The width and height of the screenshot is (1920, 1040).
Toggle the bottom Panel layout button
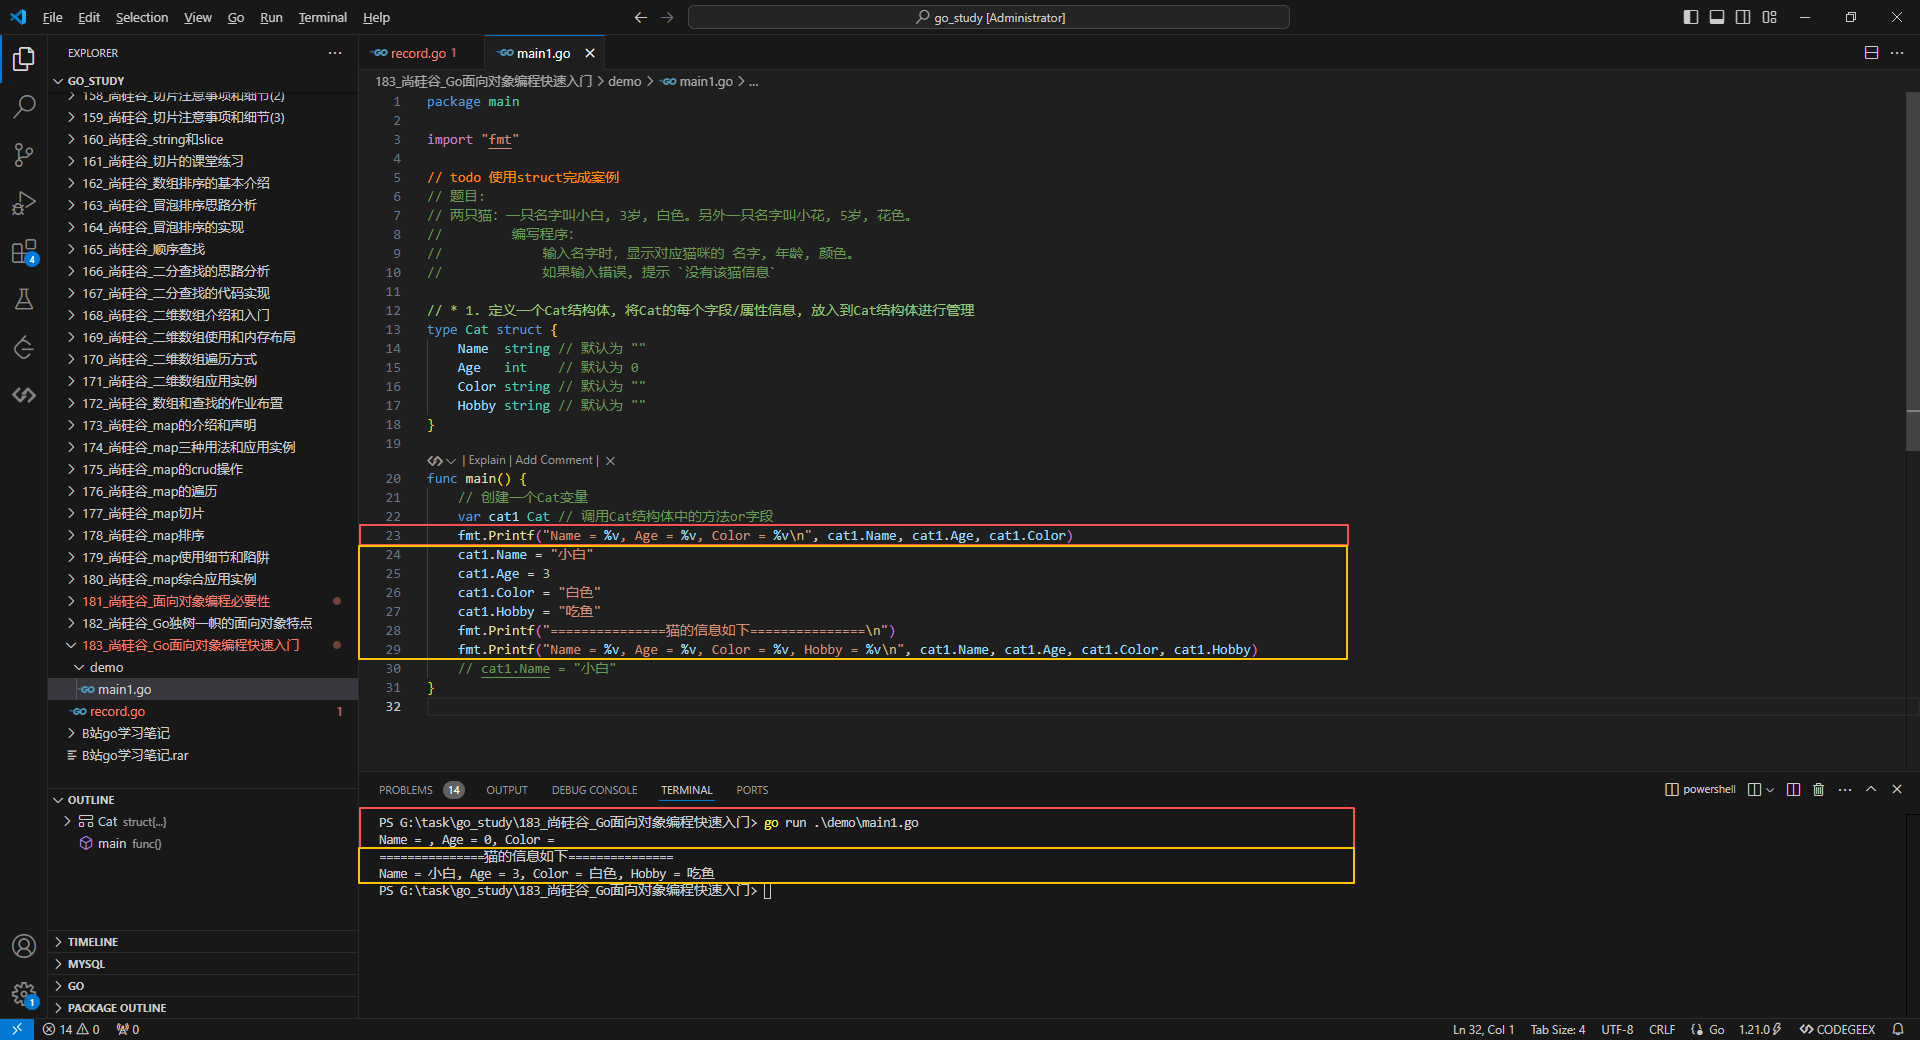(x=1716, y=17)
